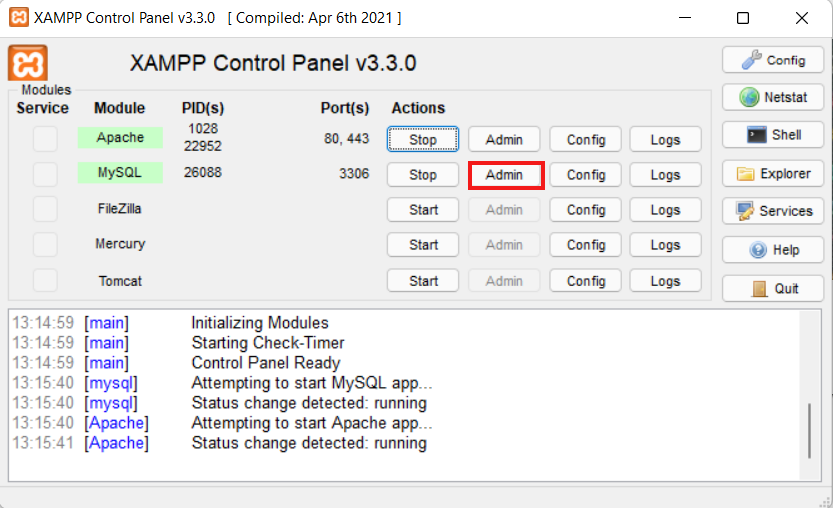Click the 'Starting Check-Timer' log line

268,343
